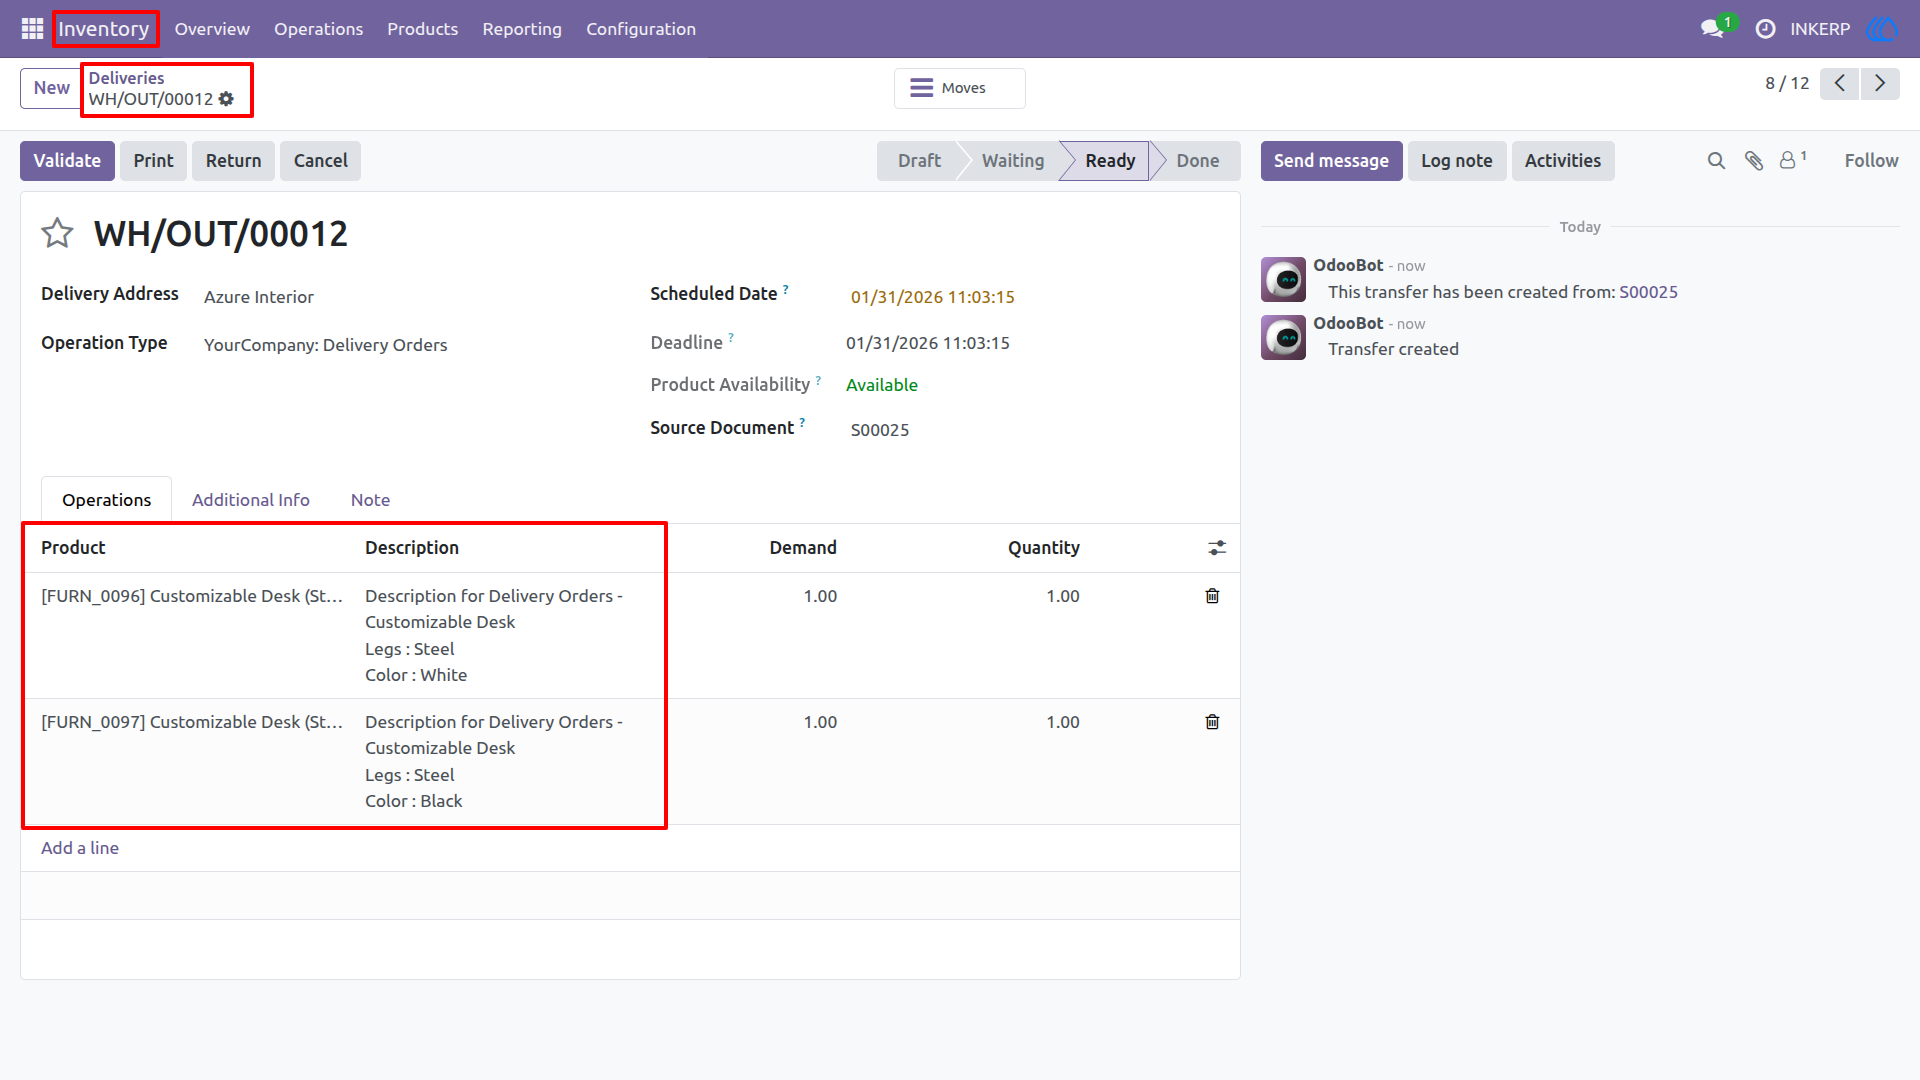Select the Operations tab

(106, 500)
